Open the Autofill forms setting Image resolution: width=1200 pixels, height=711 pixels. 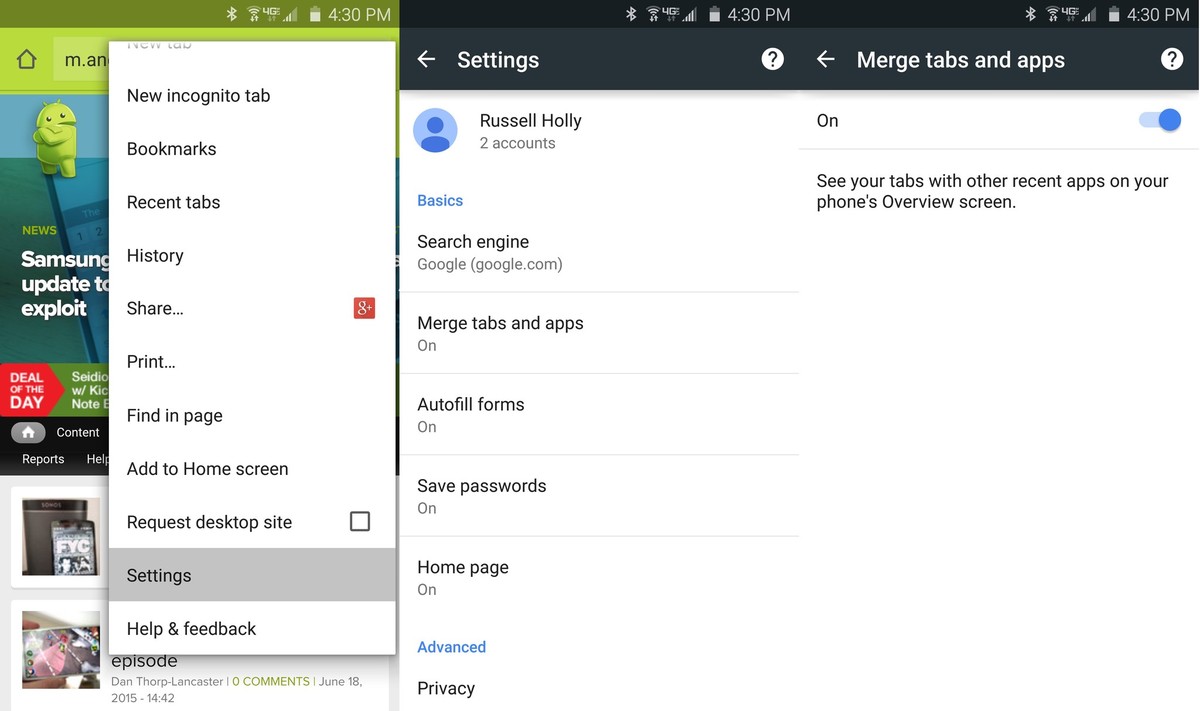(x=598, y=414)
